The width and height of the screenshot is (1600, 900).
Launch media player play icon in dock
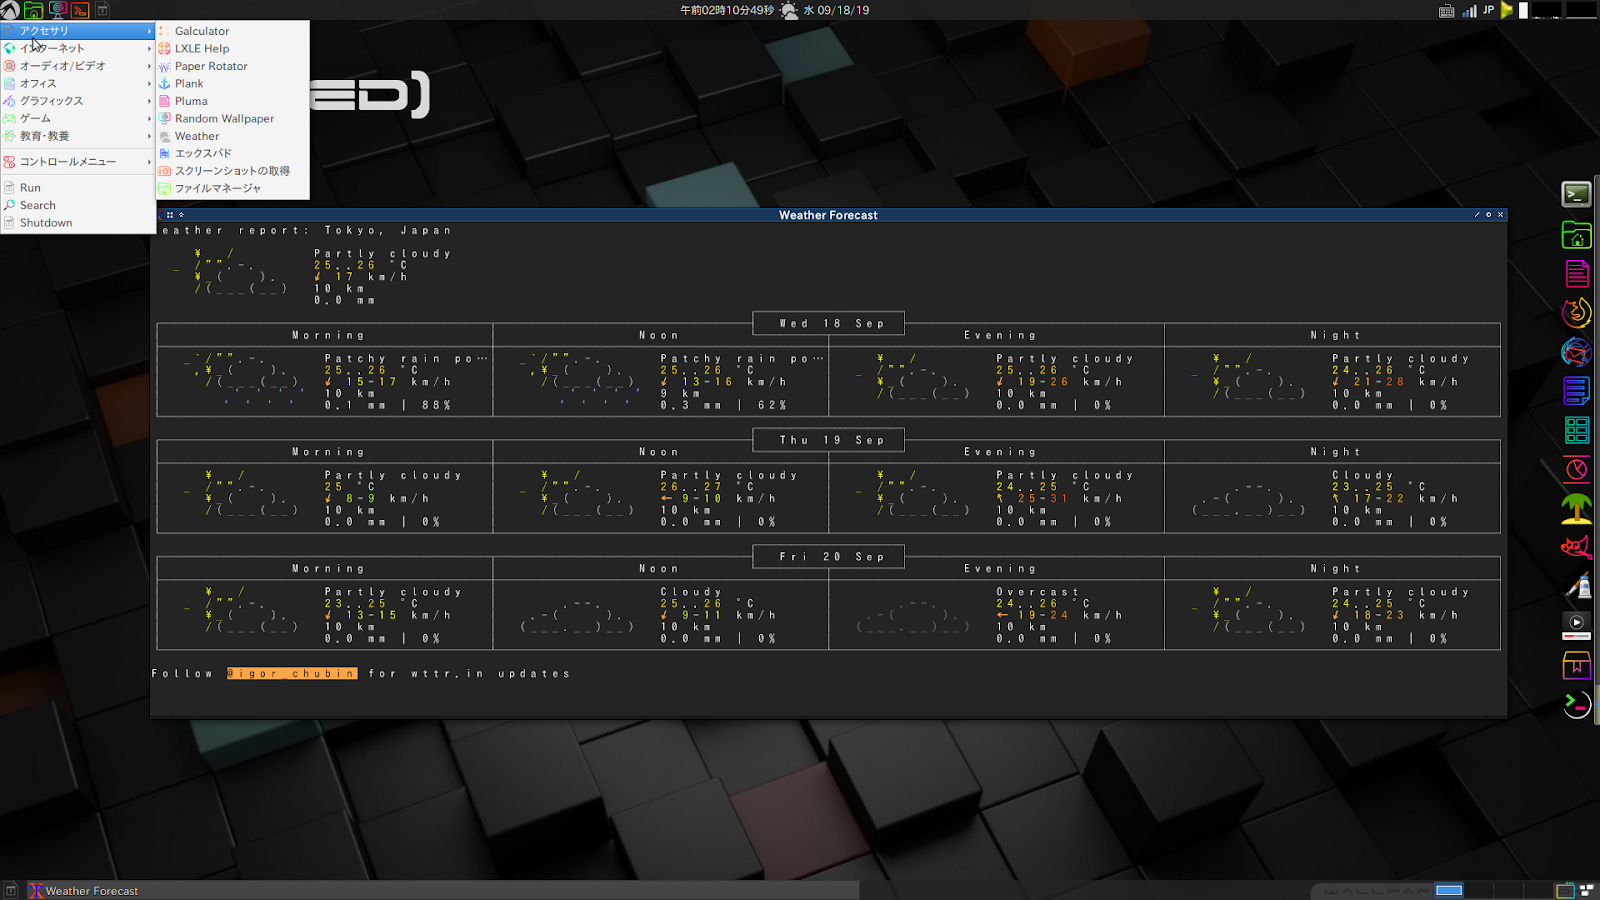[x=1576, y=625]
